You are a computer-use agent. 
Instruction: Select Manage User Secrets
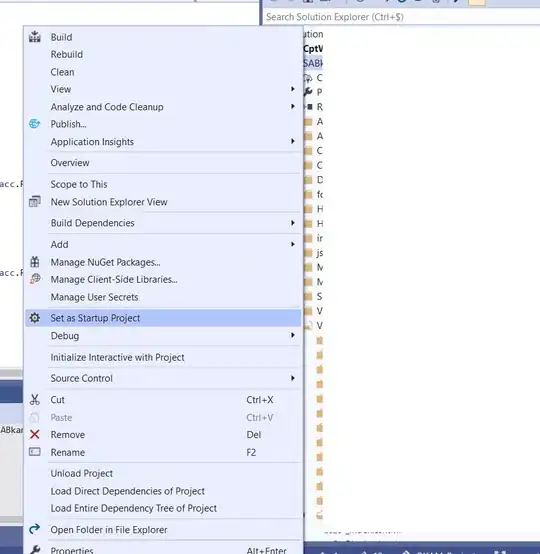(x=163, y=297)
